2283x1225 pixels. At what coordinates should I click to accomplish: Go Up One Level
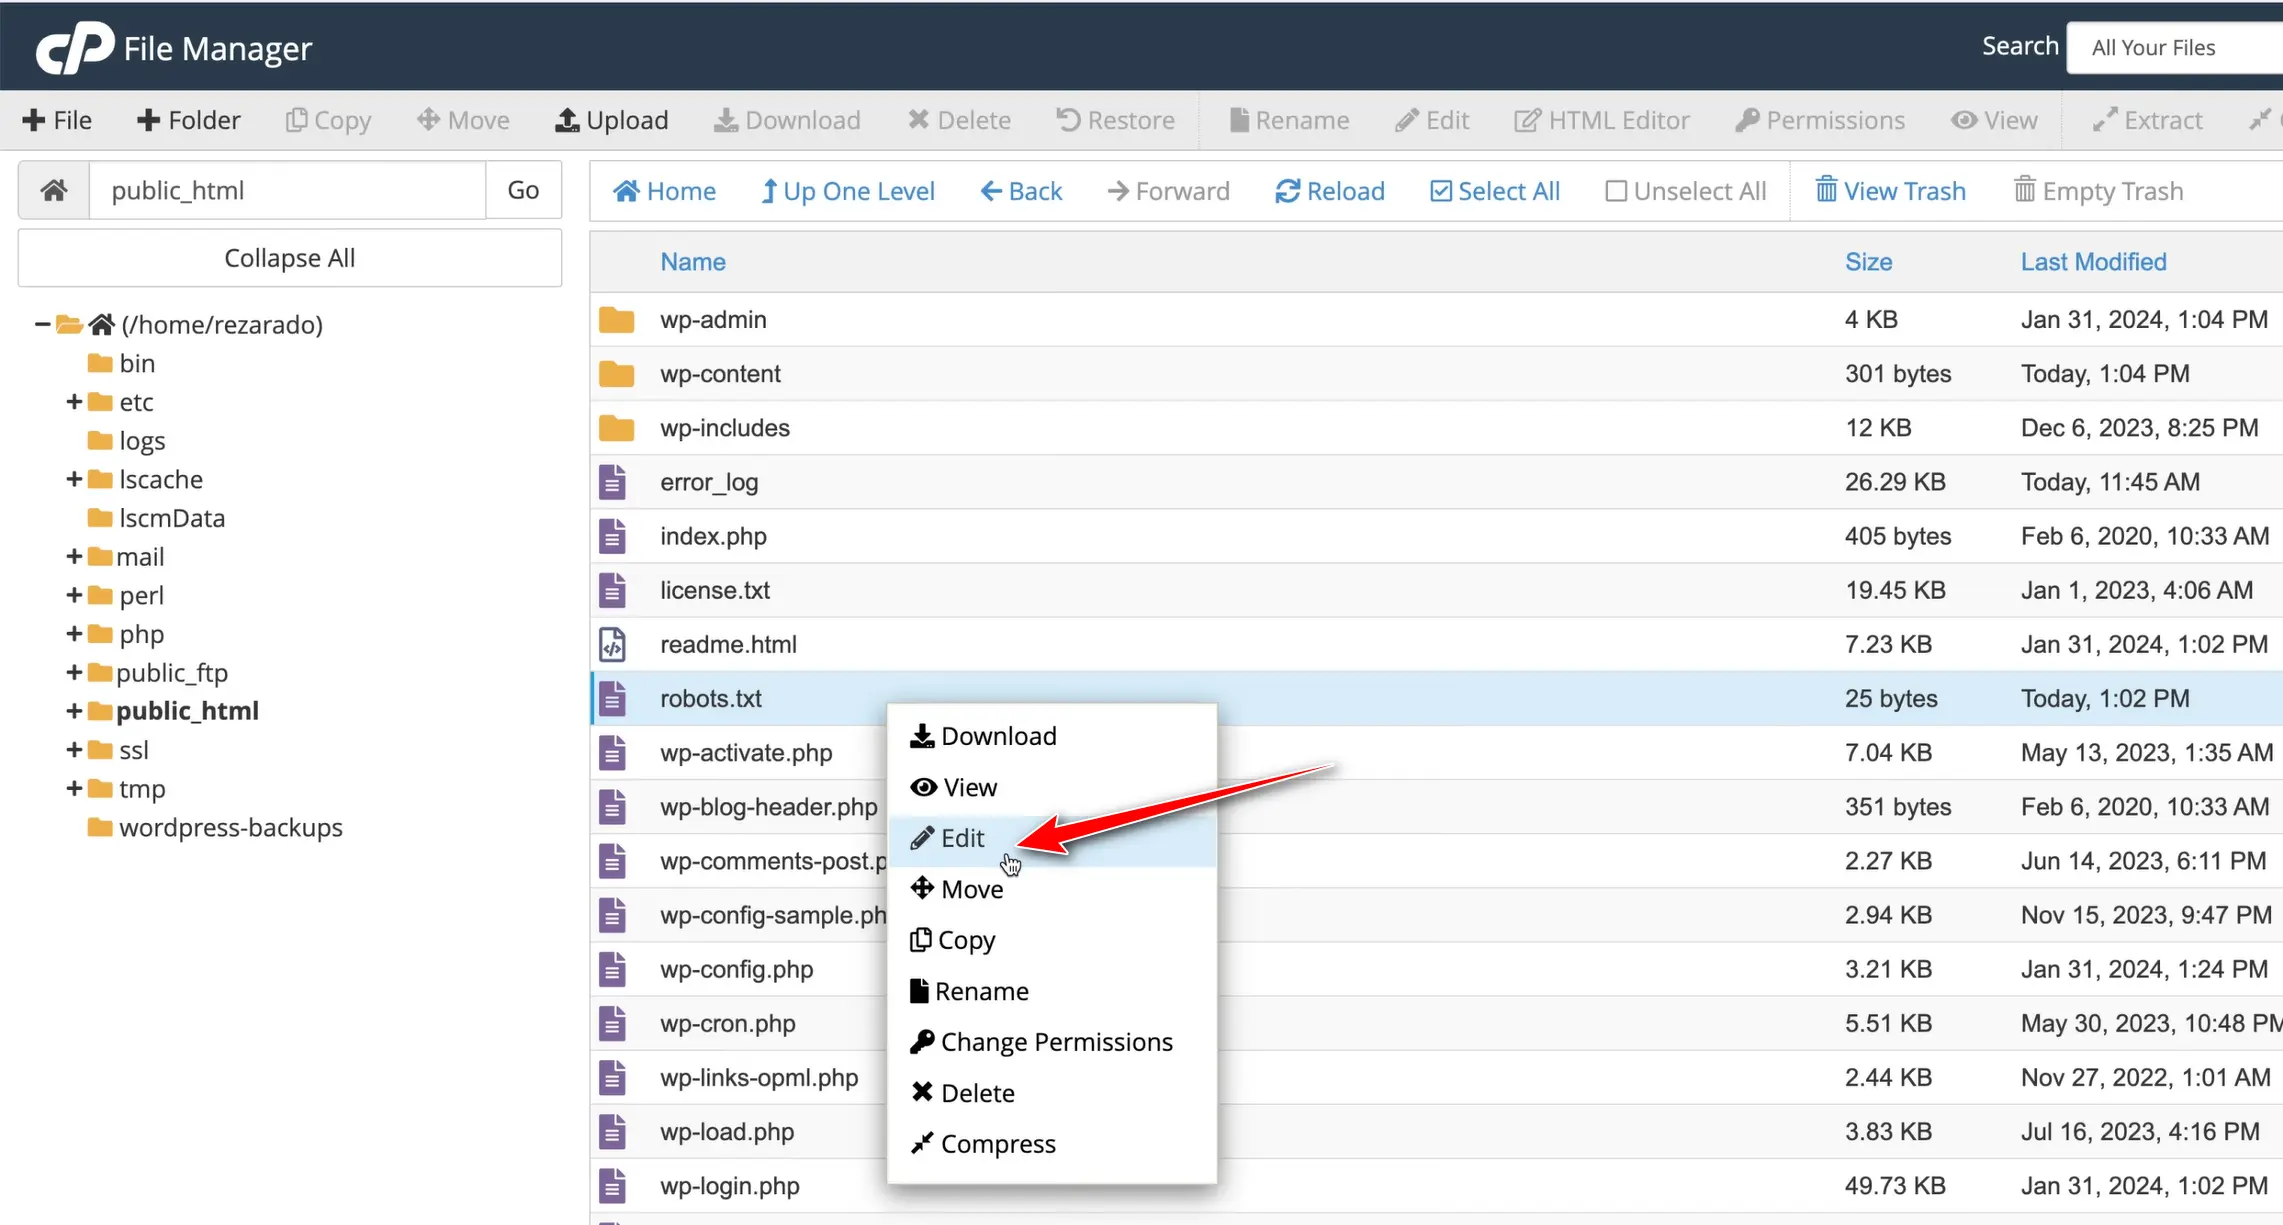(847, 191)
